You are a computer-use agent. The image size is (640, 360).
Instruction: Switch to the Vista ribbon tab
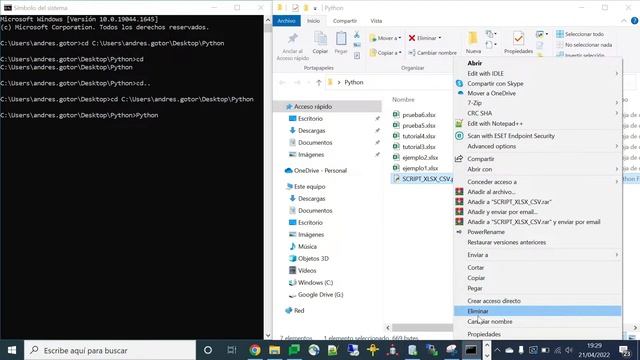[x=376, y=21]
